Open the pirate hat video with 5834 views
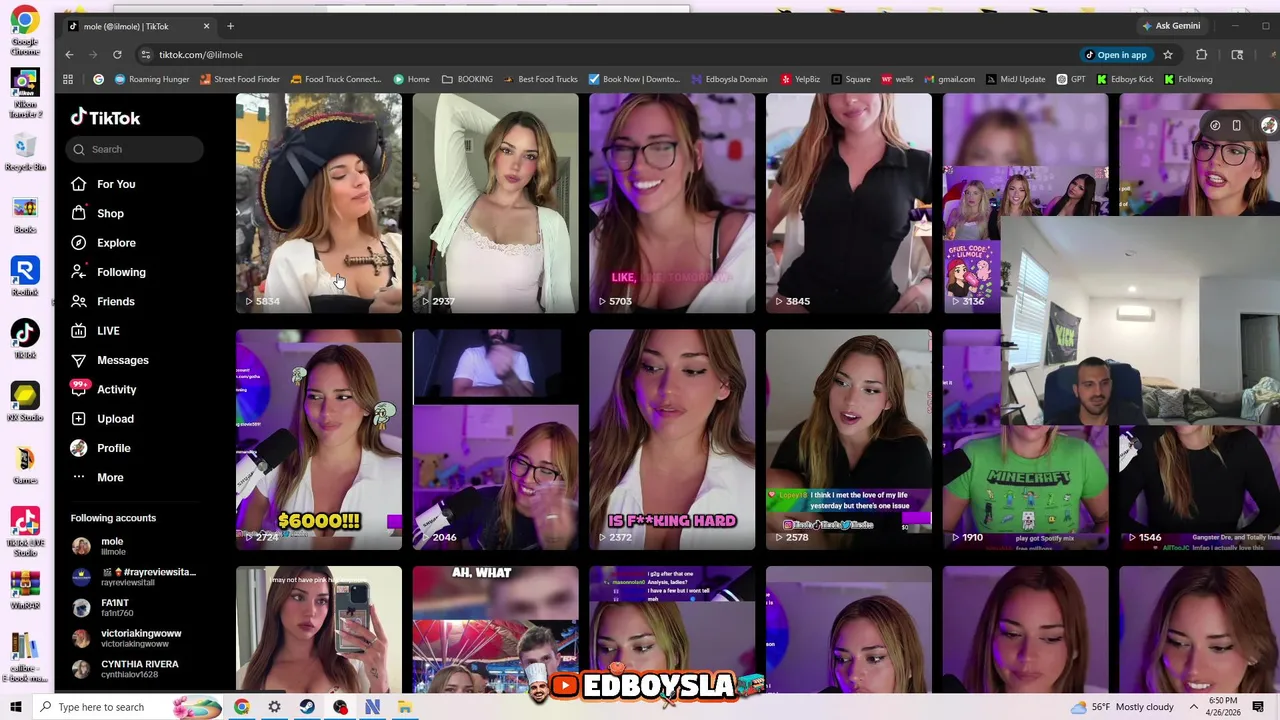Viewport: 1280px width, 720px height. tap(319, 203)
